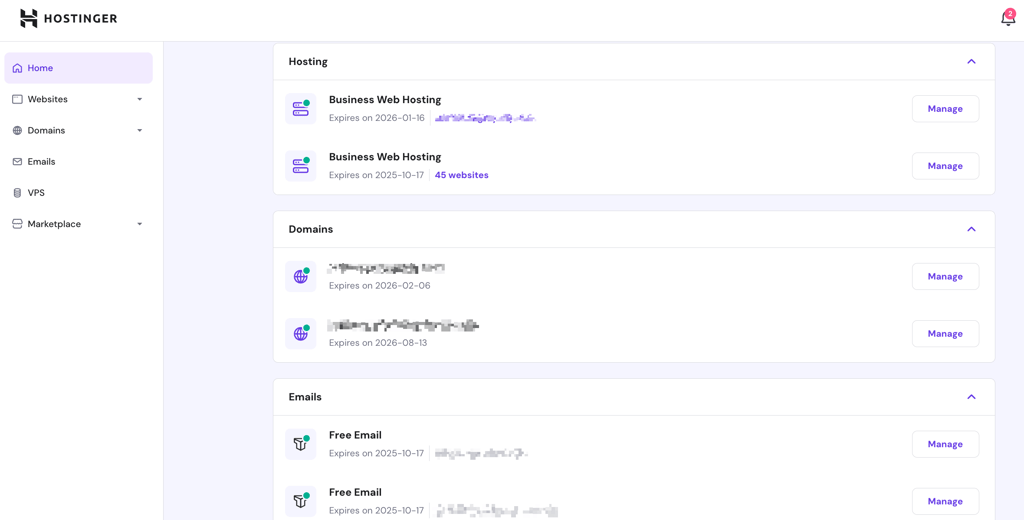Collapse the Hosting section chevron
Viewport: 1024px width, 520px height.
coord(971,61)
